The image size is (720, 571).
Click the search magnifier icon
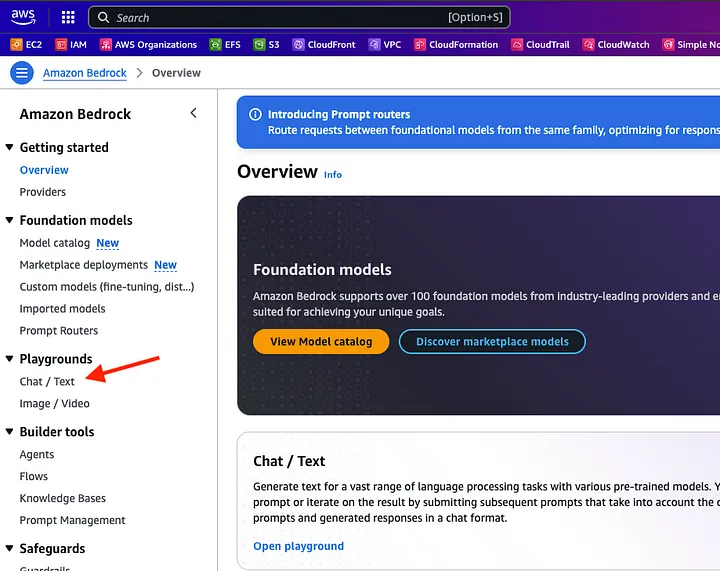tap(103, 17)
